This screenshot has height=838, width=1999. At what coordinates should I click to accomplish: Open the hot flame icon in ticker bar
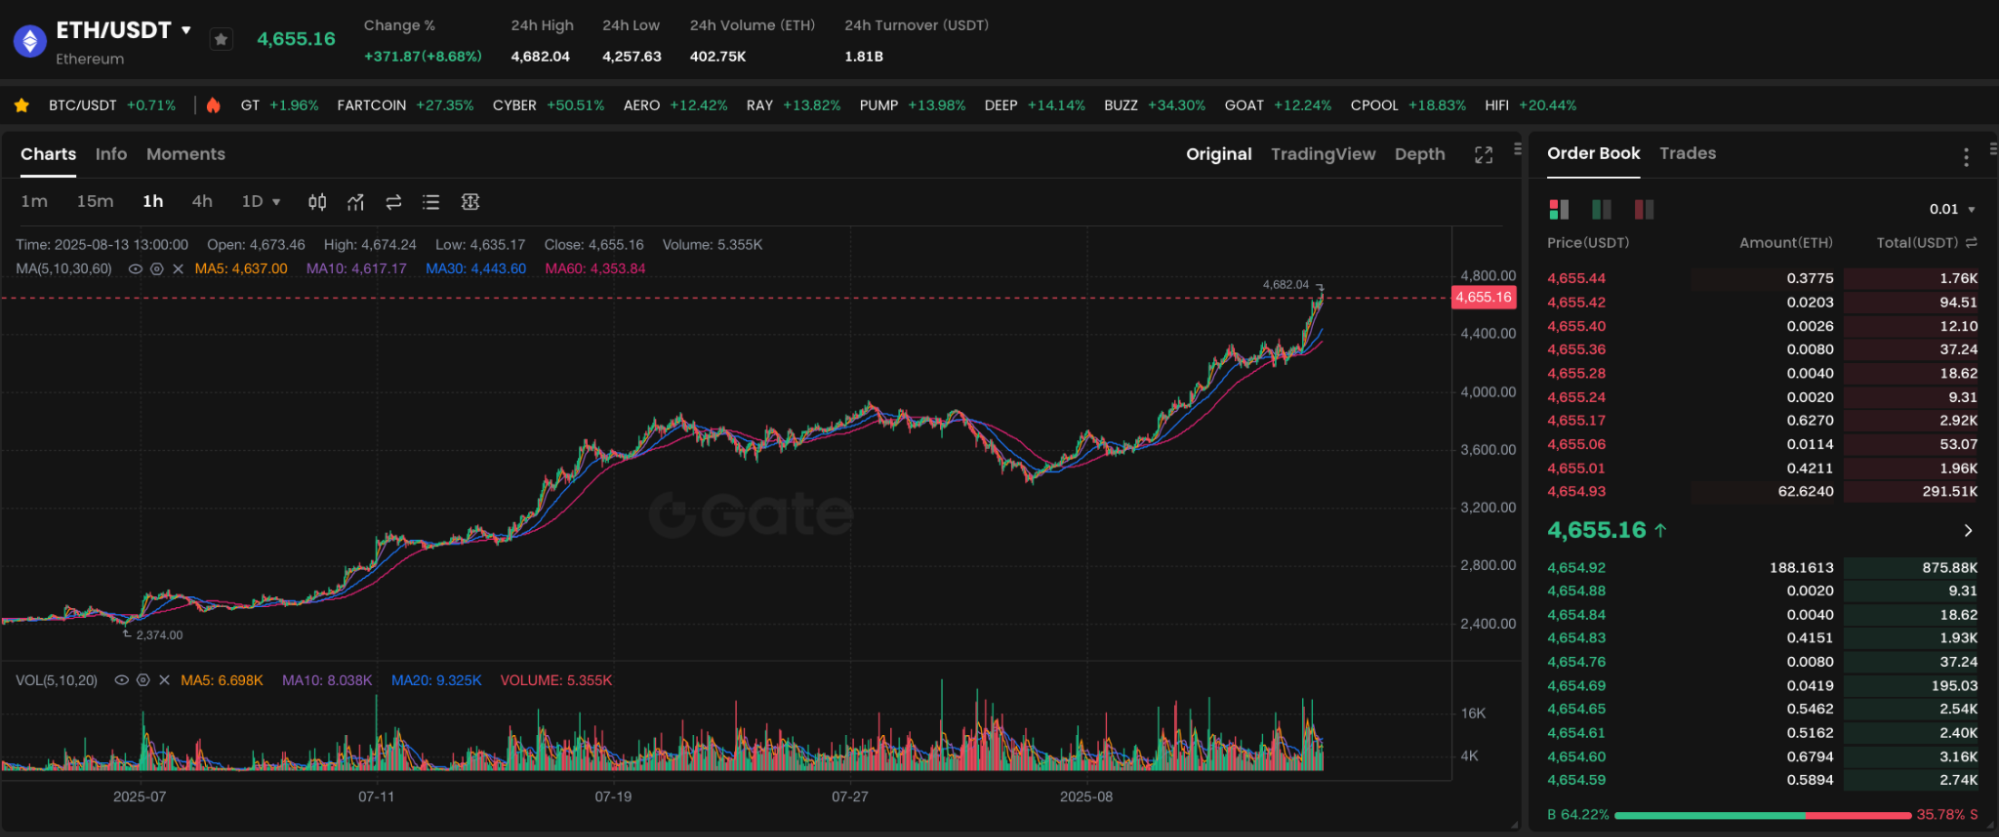click(213, 105)
